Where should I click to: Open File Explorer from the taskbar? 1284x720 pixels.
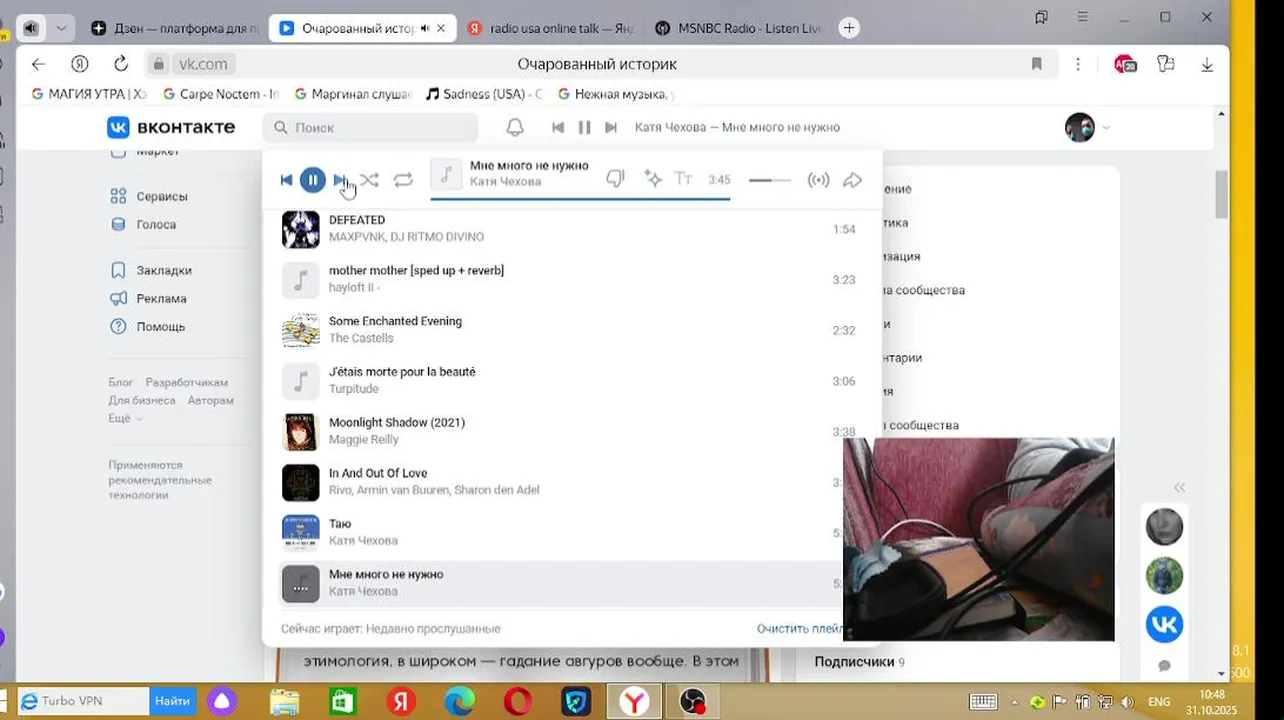(285, 702)
